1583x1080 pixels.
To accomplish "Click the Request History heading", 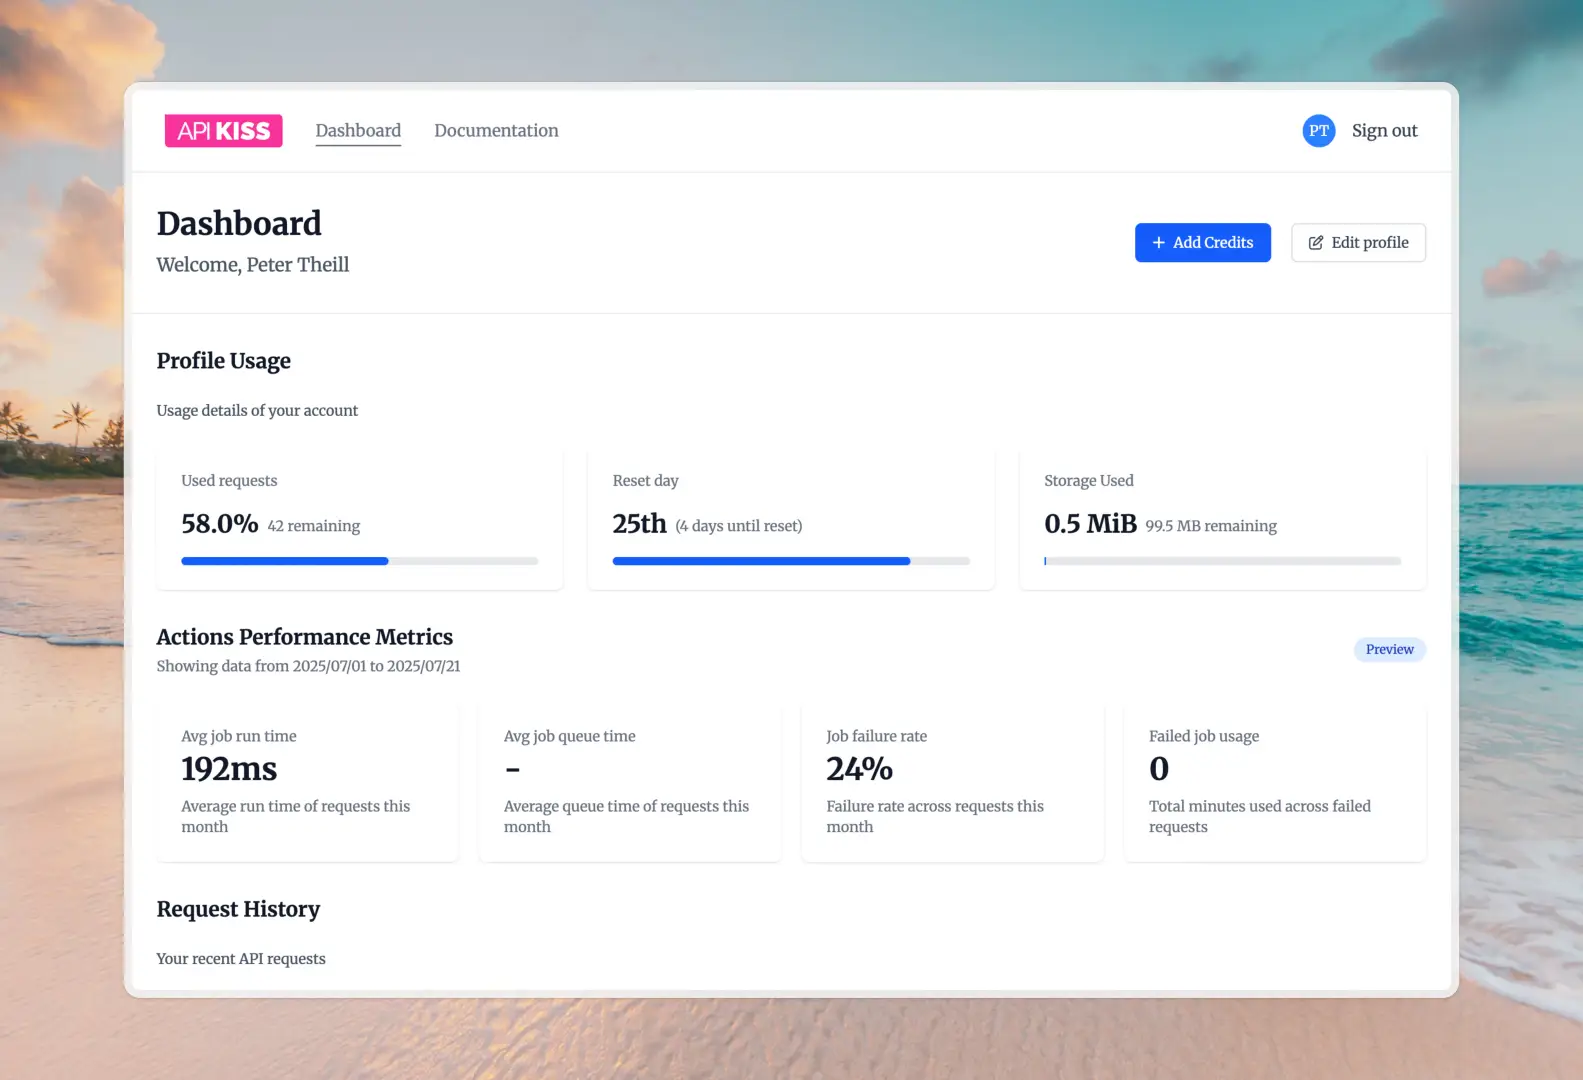I will coord(238,909).
